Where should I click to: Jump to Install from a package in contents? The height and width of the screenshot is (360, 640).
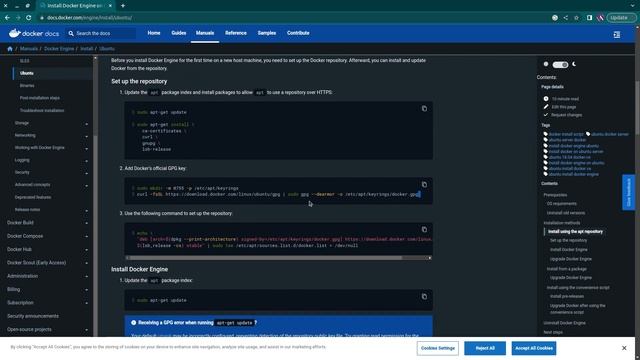[x=567, y=269]
